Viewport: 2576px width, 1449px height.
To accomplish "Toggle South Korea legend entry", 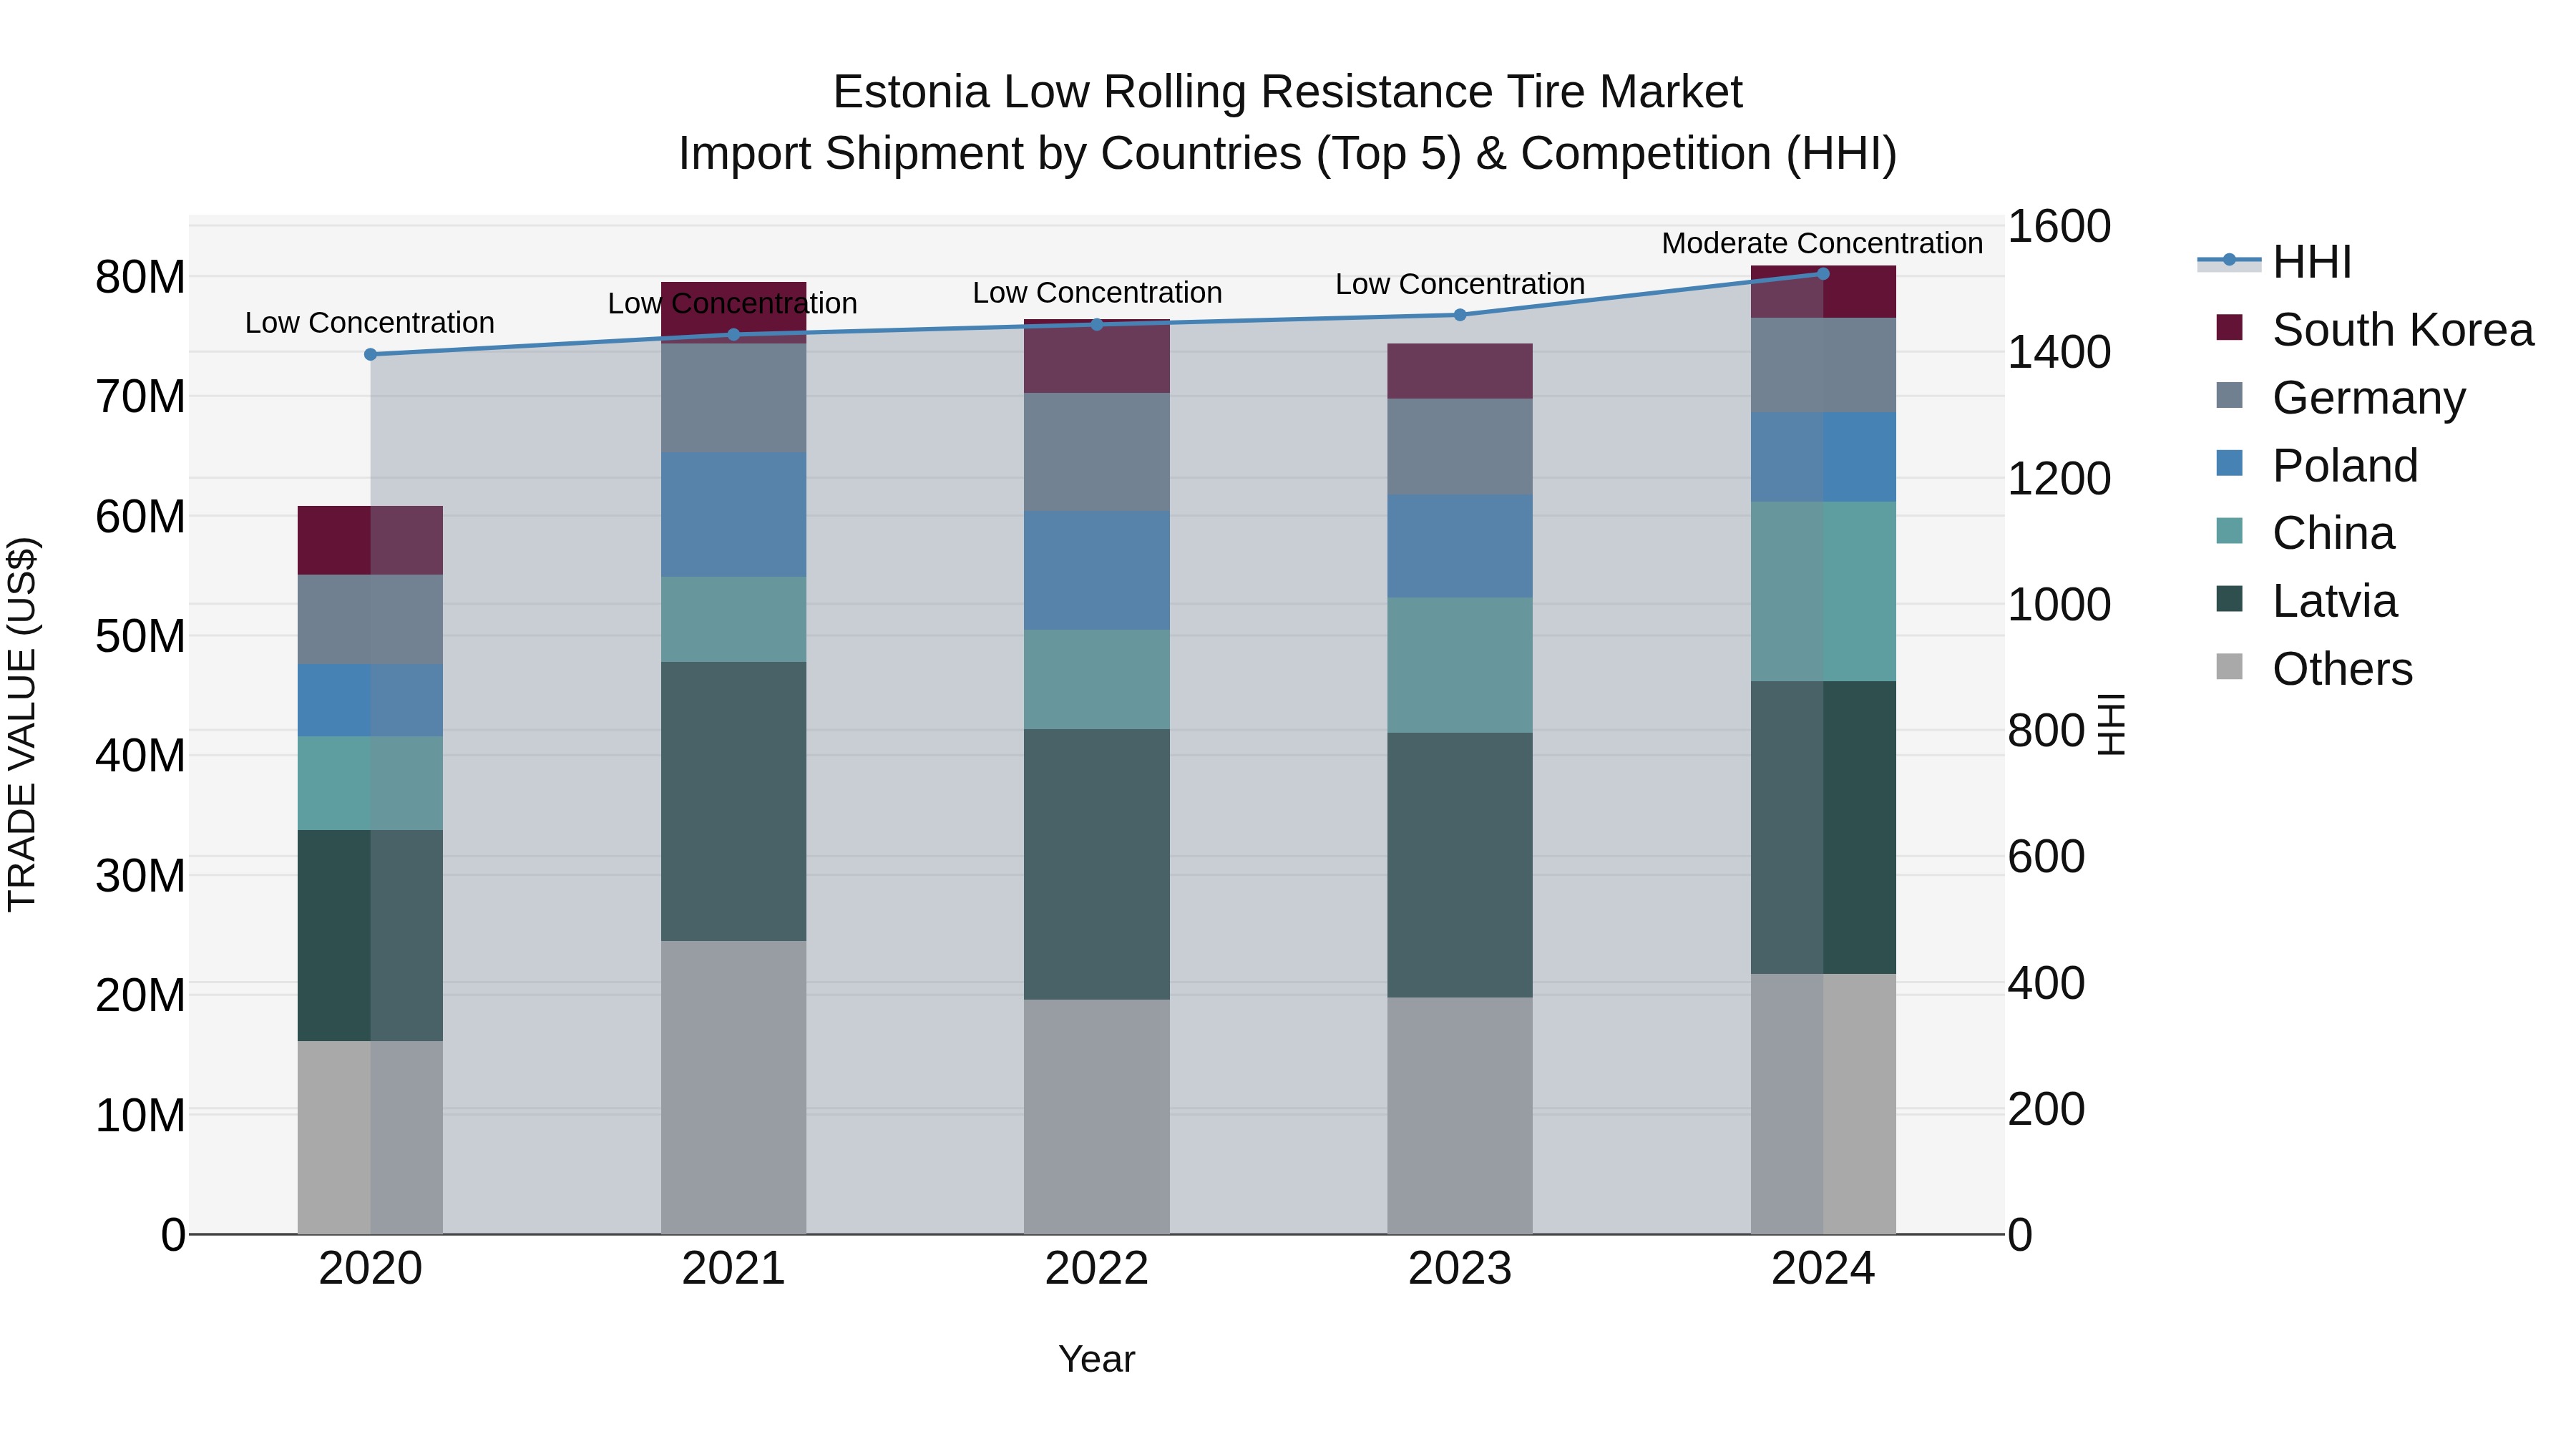I will pos(2374,330).
